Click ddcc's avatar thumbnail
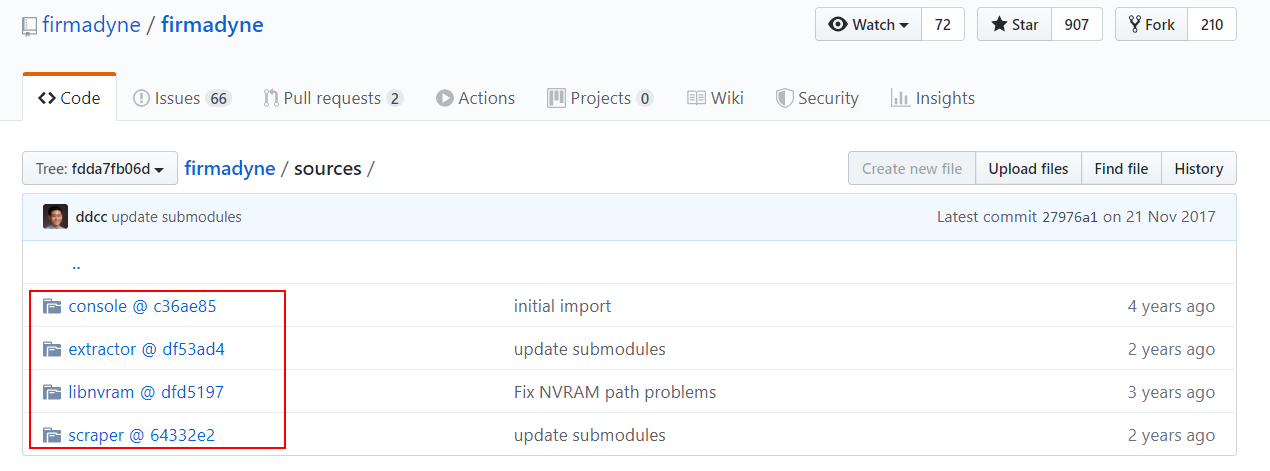Image resolution: width=1270 pixels, height=471 pixels. 55,216
